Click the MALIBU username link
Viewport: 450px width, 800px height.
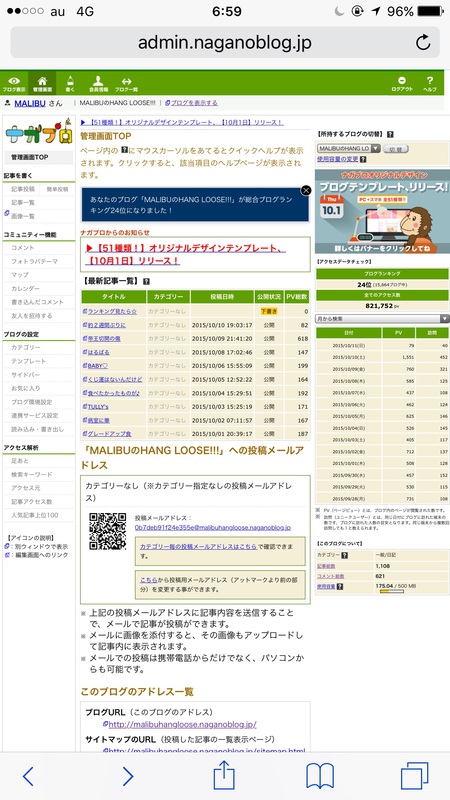click(x=30, y=103)
